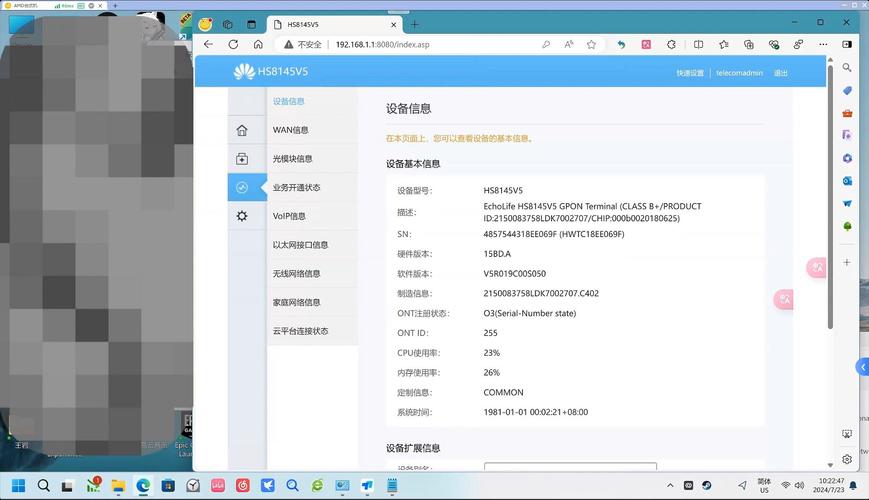The image size is (869, 500).
Task: Open the collections icon
Action: pyautogui.click(x=749, y=44)
